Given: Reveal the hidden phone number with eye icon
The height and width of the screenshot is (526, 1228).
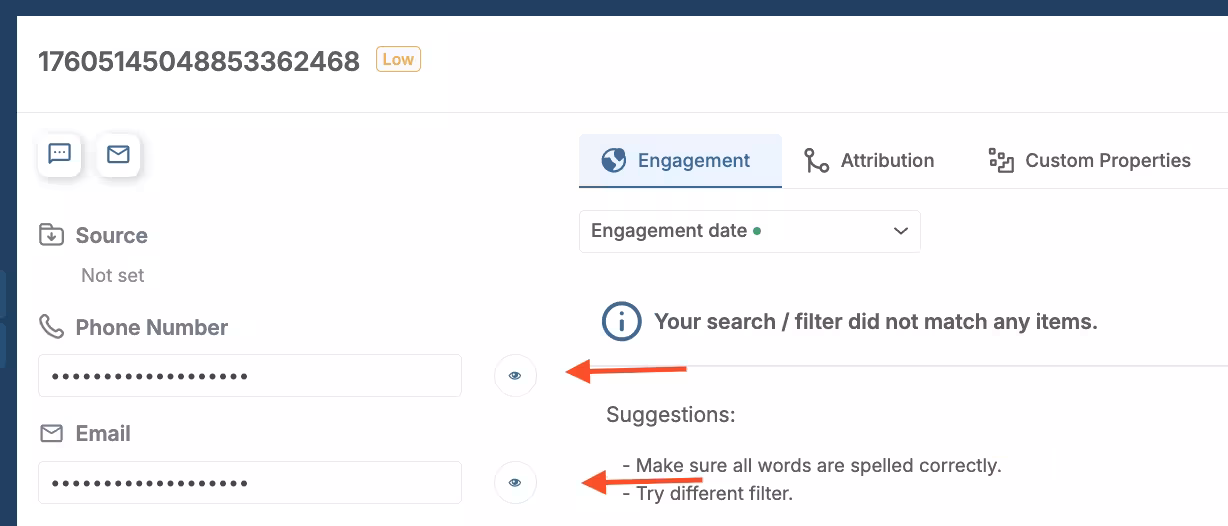Looking at the screenshot, I should click(515, 376).
